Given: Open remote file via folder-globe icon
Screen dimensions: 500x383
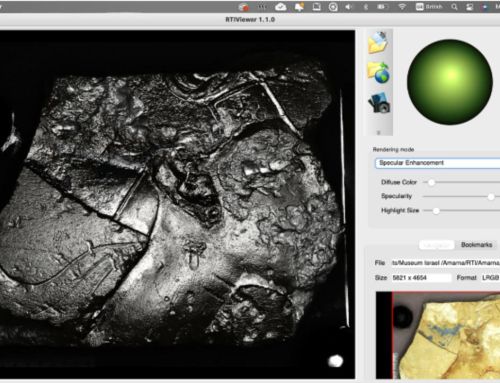Looking at the screenshot, I should (379, 73).
